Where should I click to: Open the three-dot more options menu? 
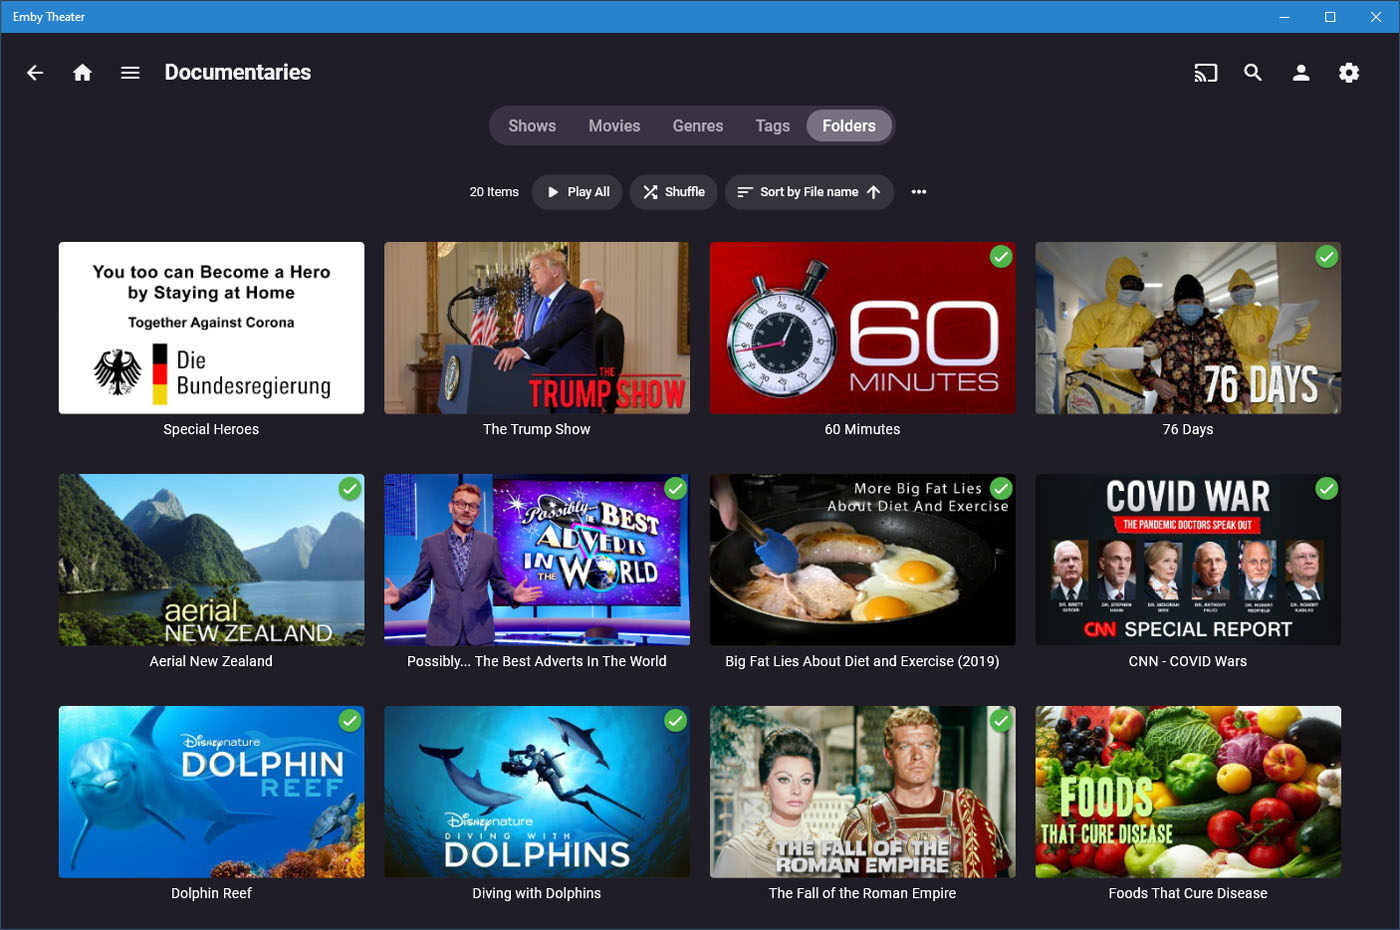(919, 192)
